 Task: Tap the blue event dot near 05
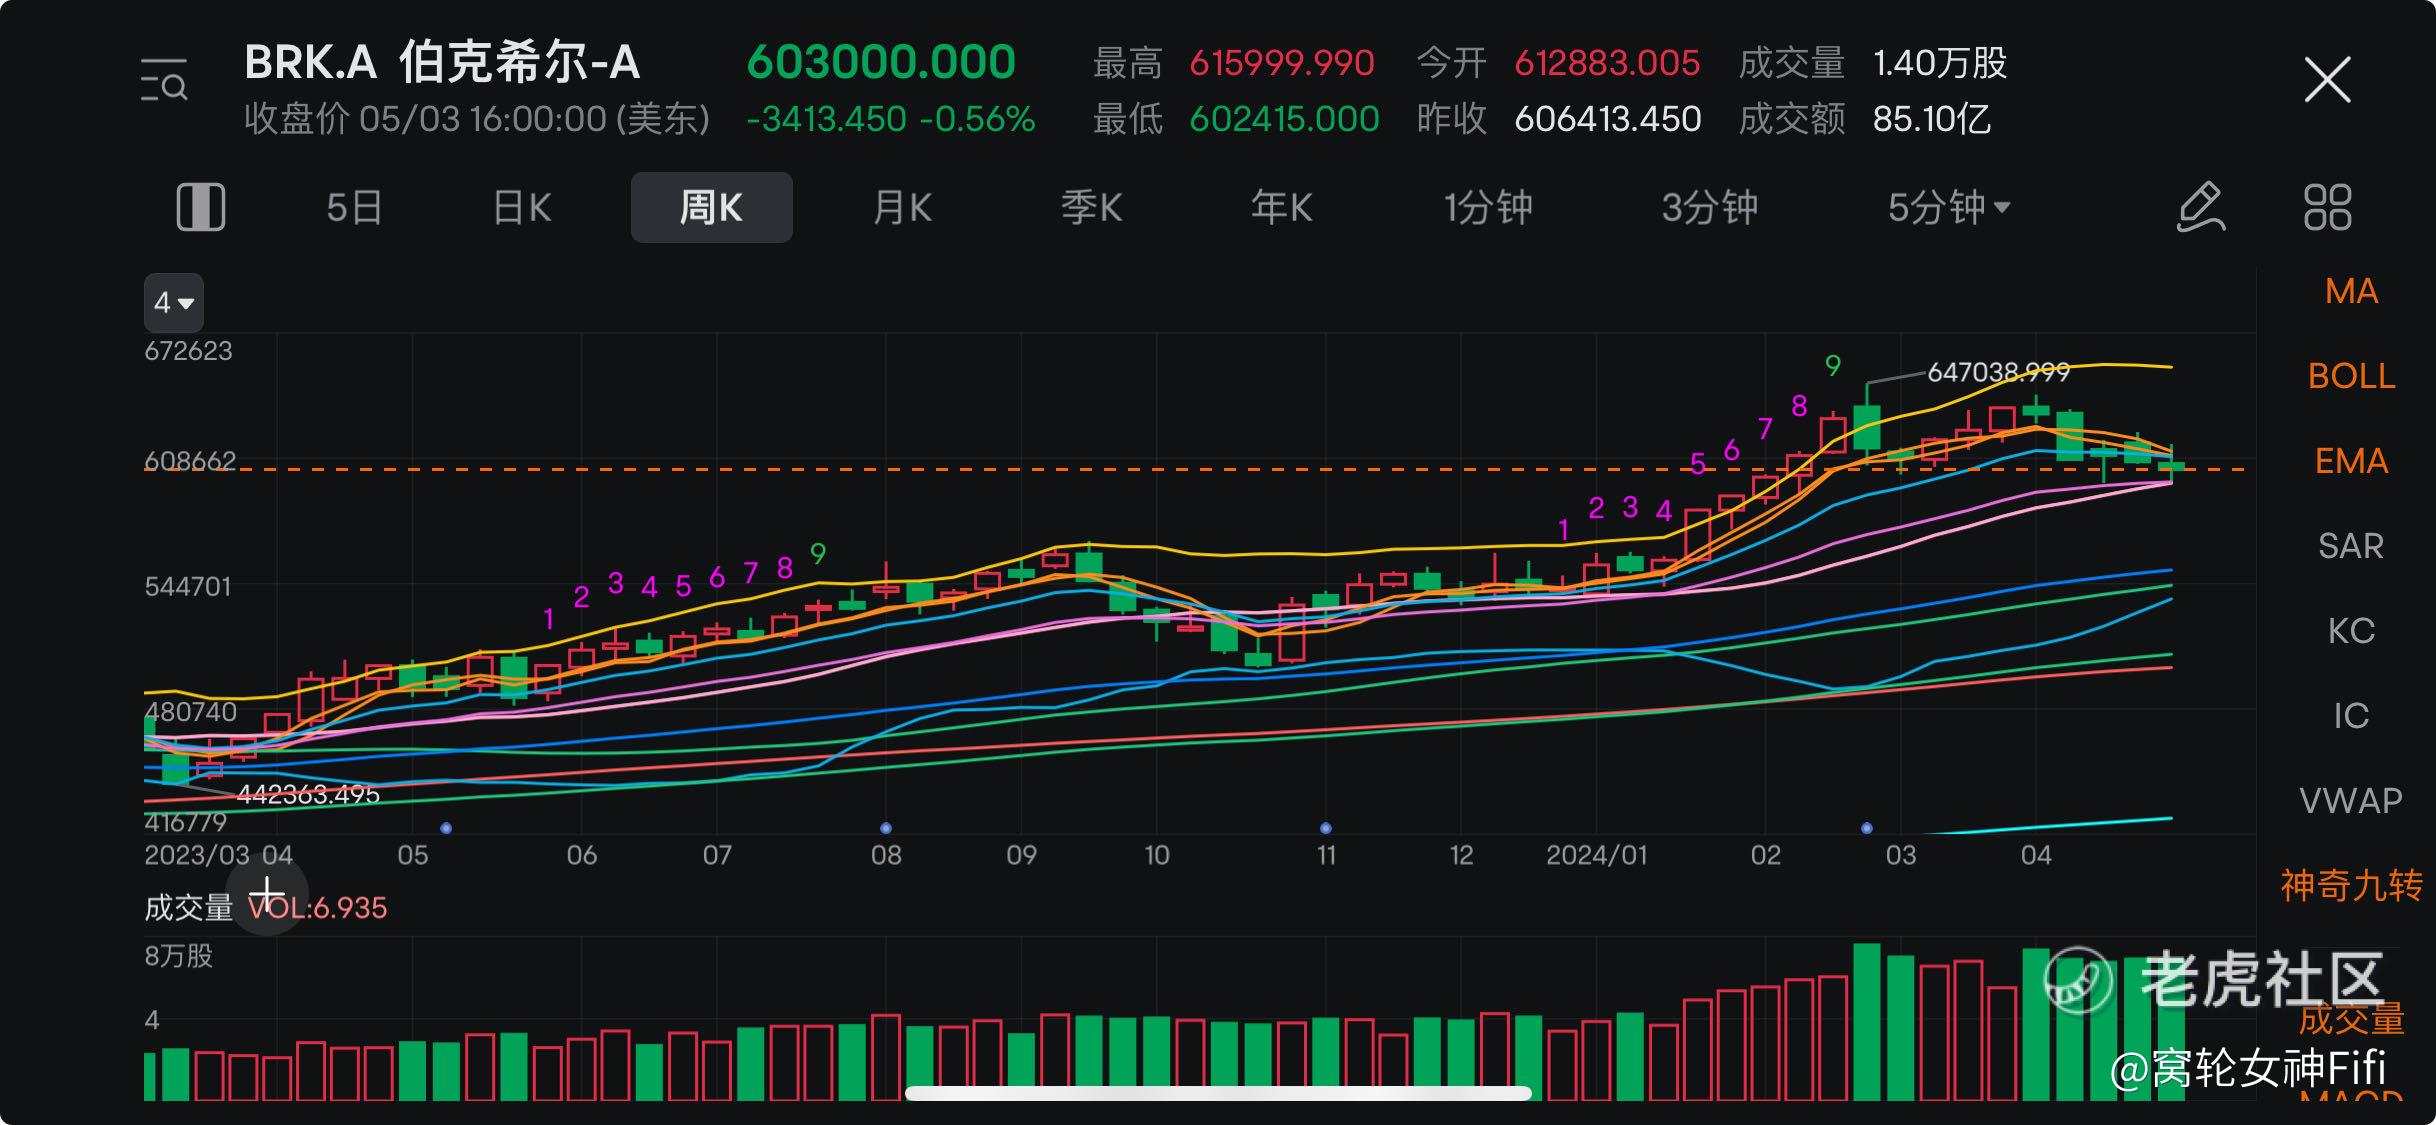[x=446, y=828]
